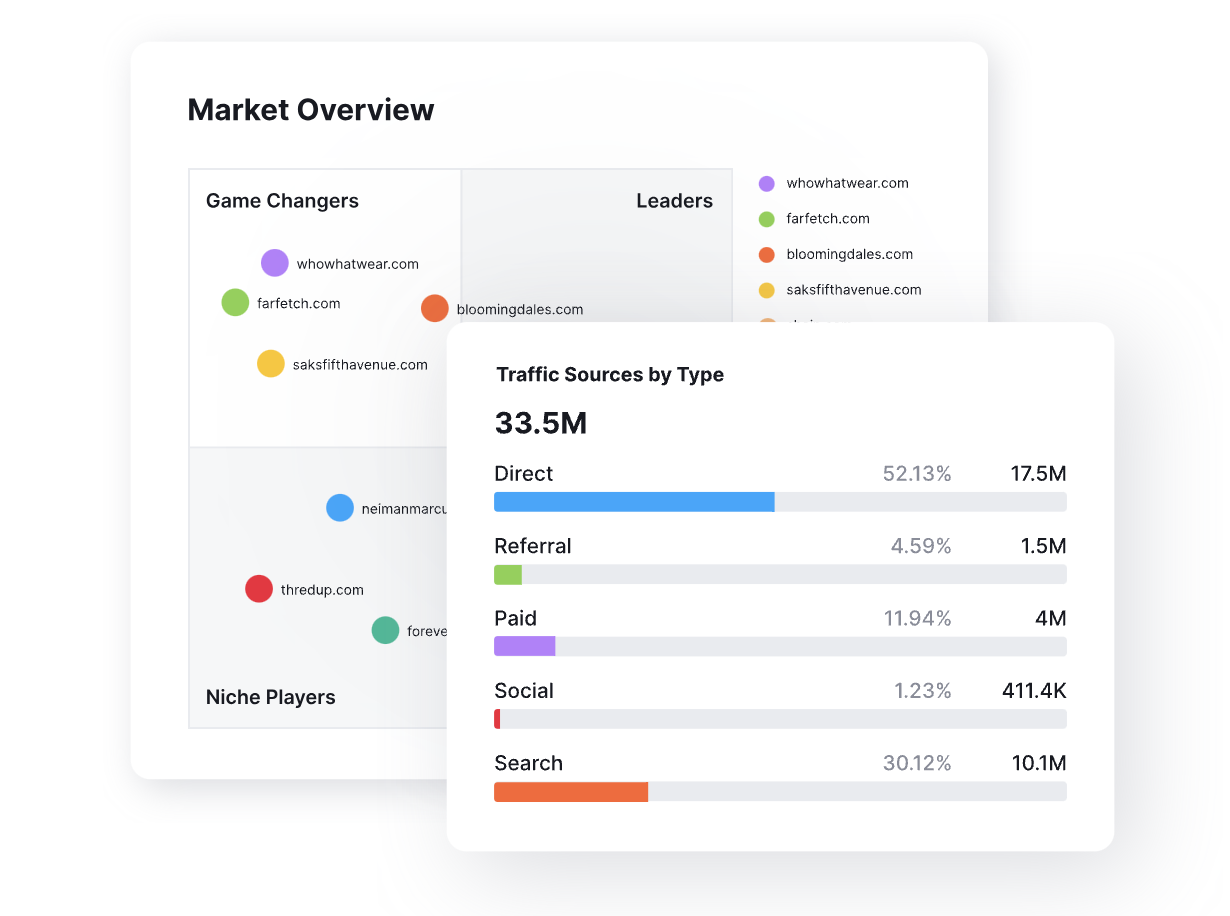Click the Social source label
The height and width of the screenshot is (916, 1230).
(x=524, y=691)
